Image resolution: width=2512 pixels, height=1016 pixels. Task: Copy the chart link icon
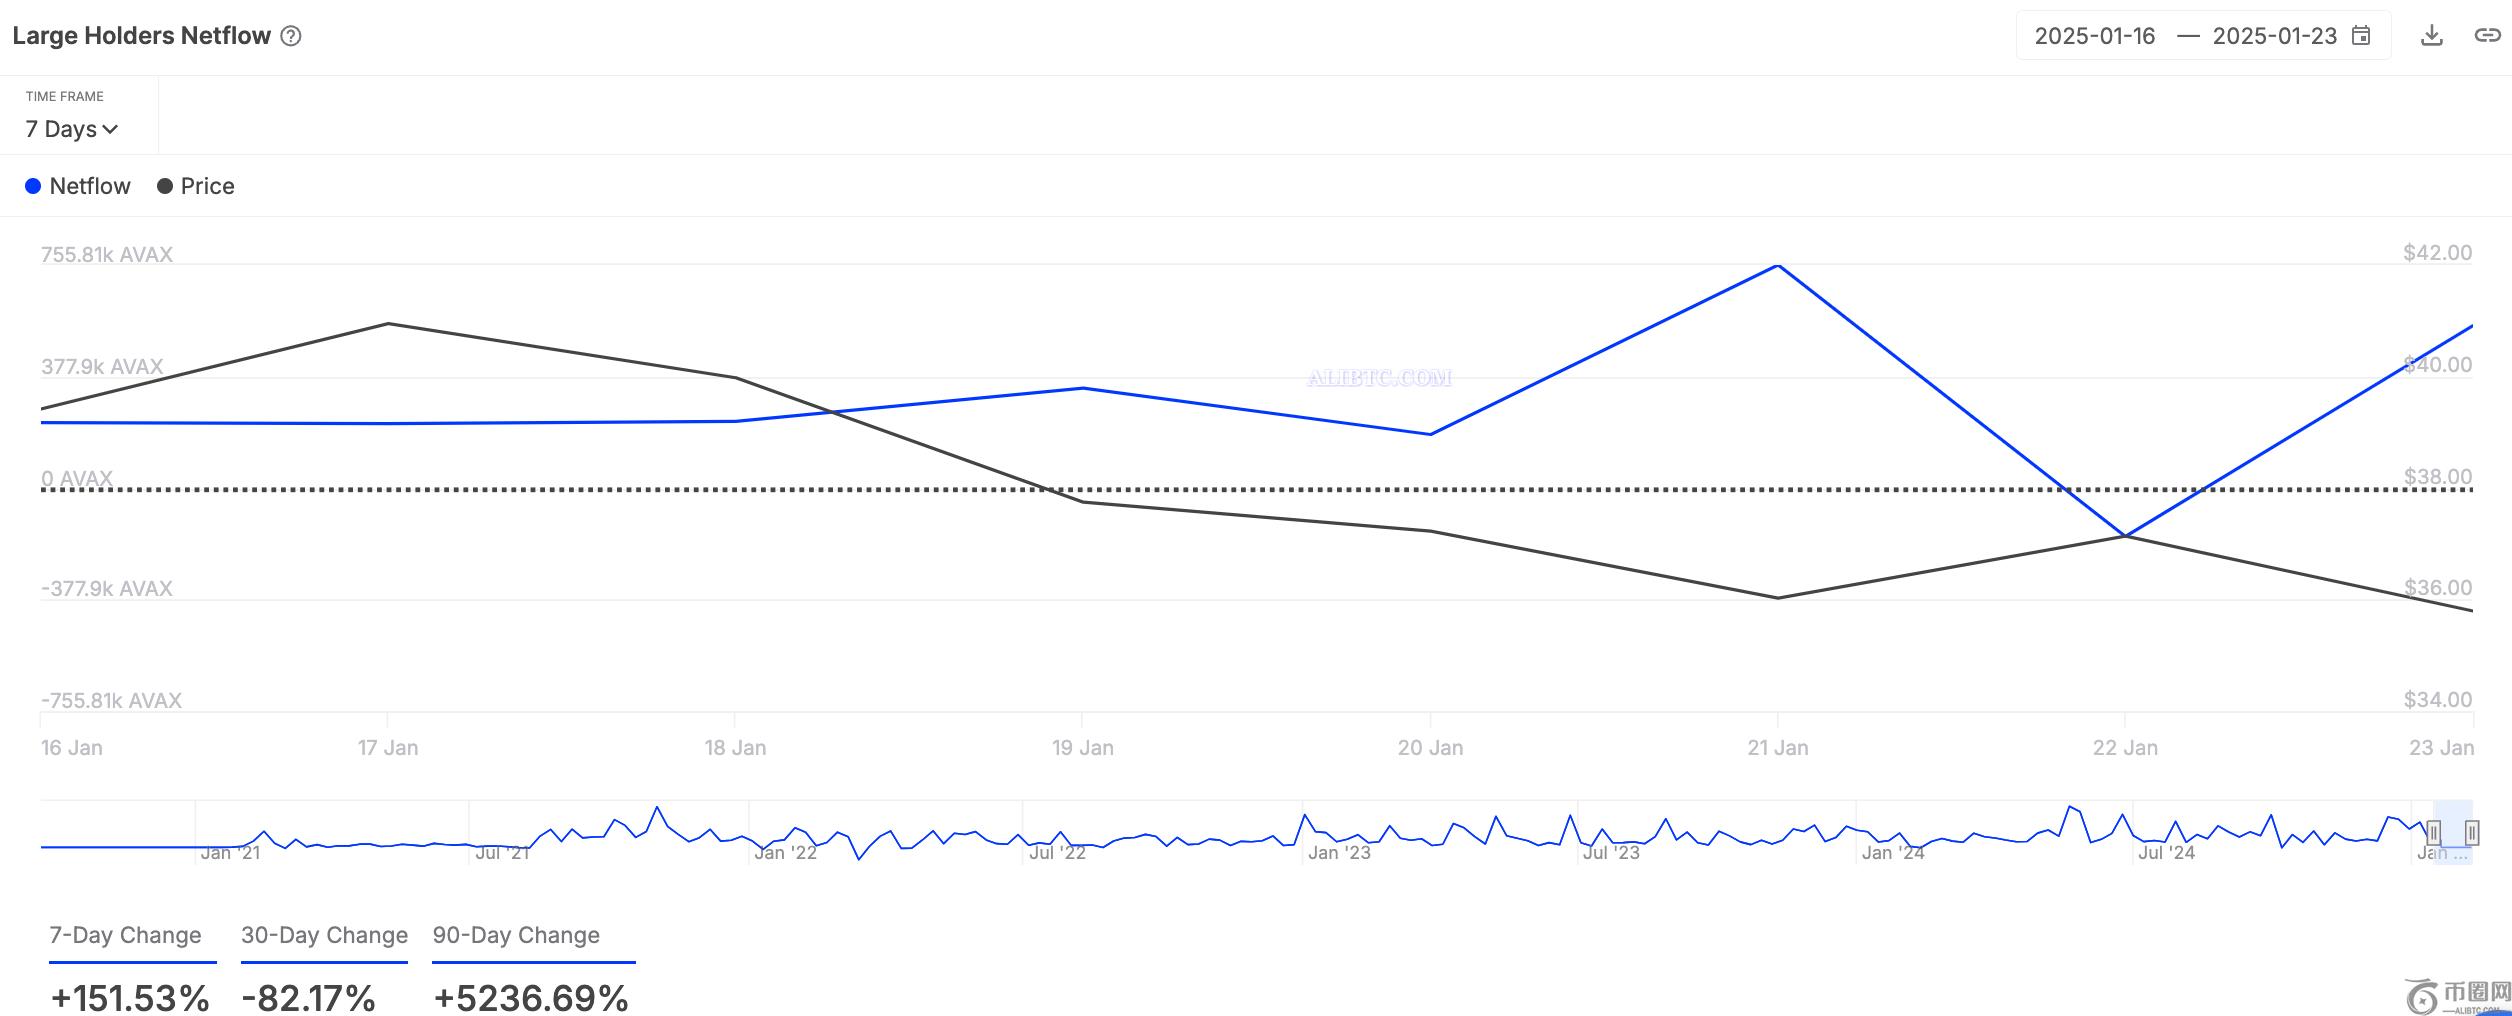coord(2487,36)
